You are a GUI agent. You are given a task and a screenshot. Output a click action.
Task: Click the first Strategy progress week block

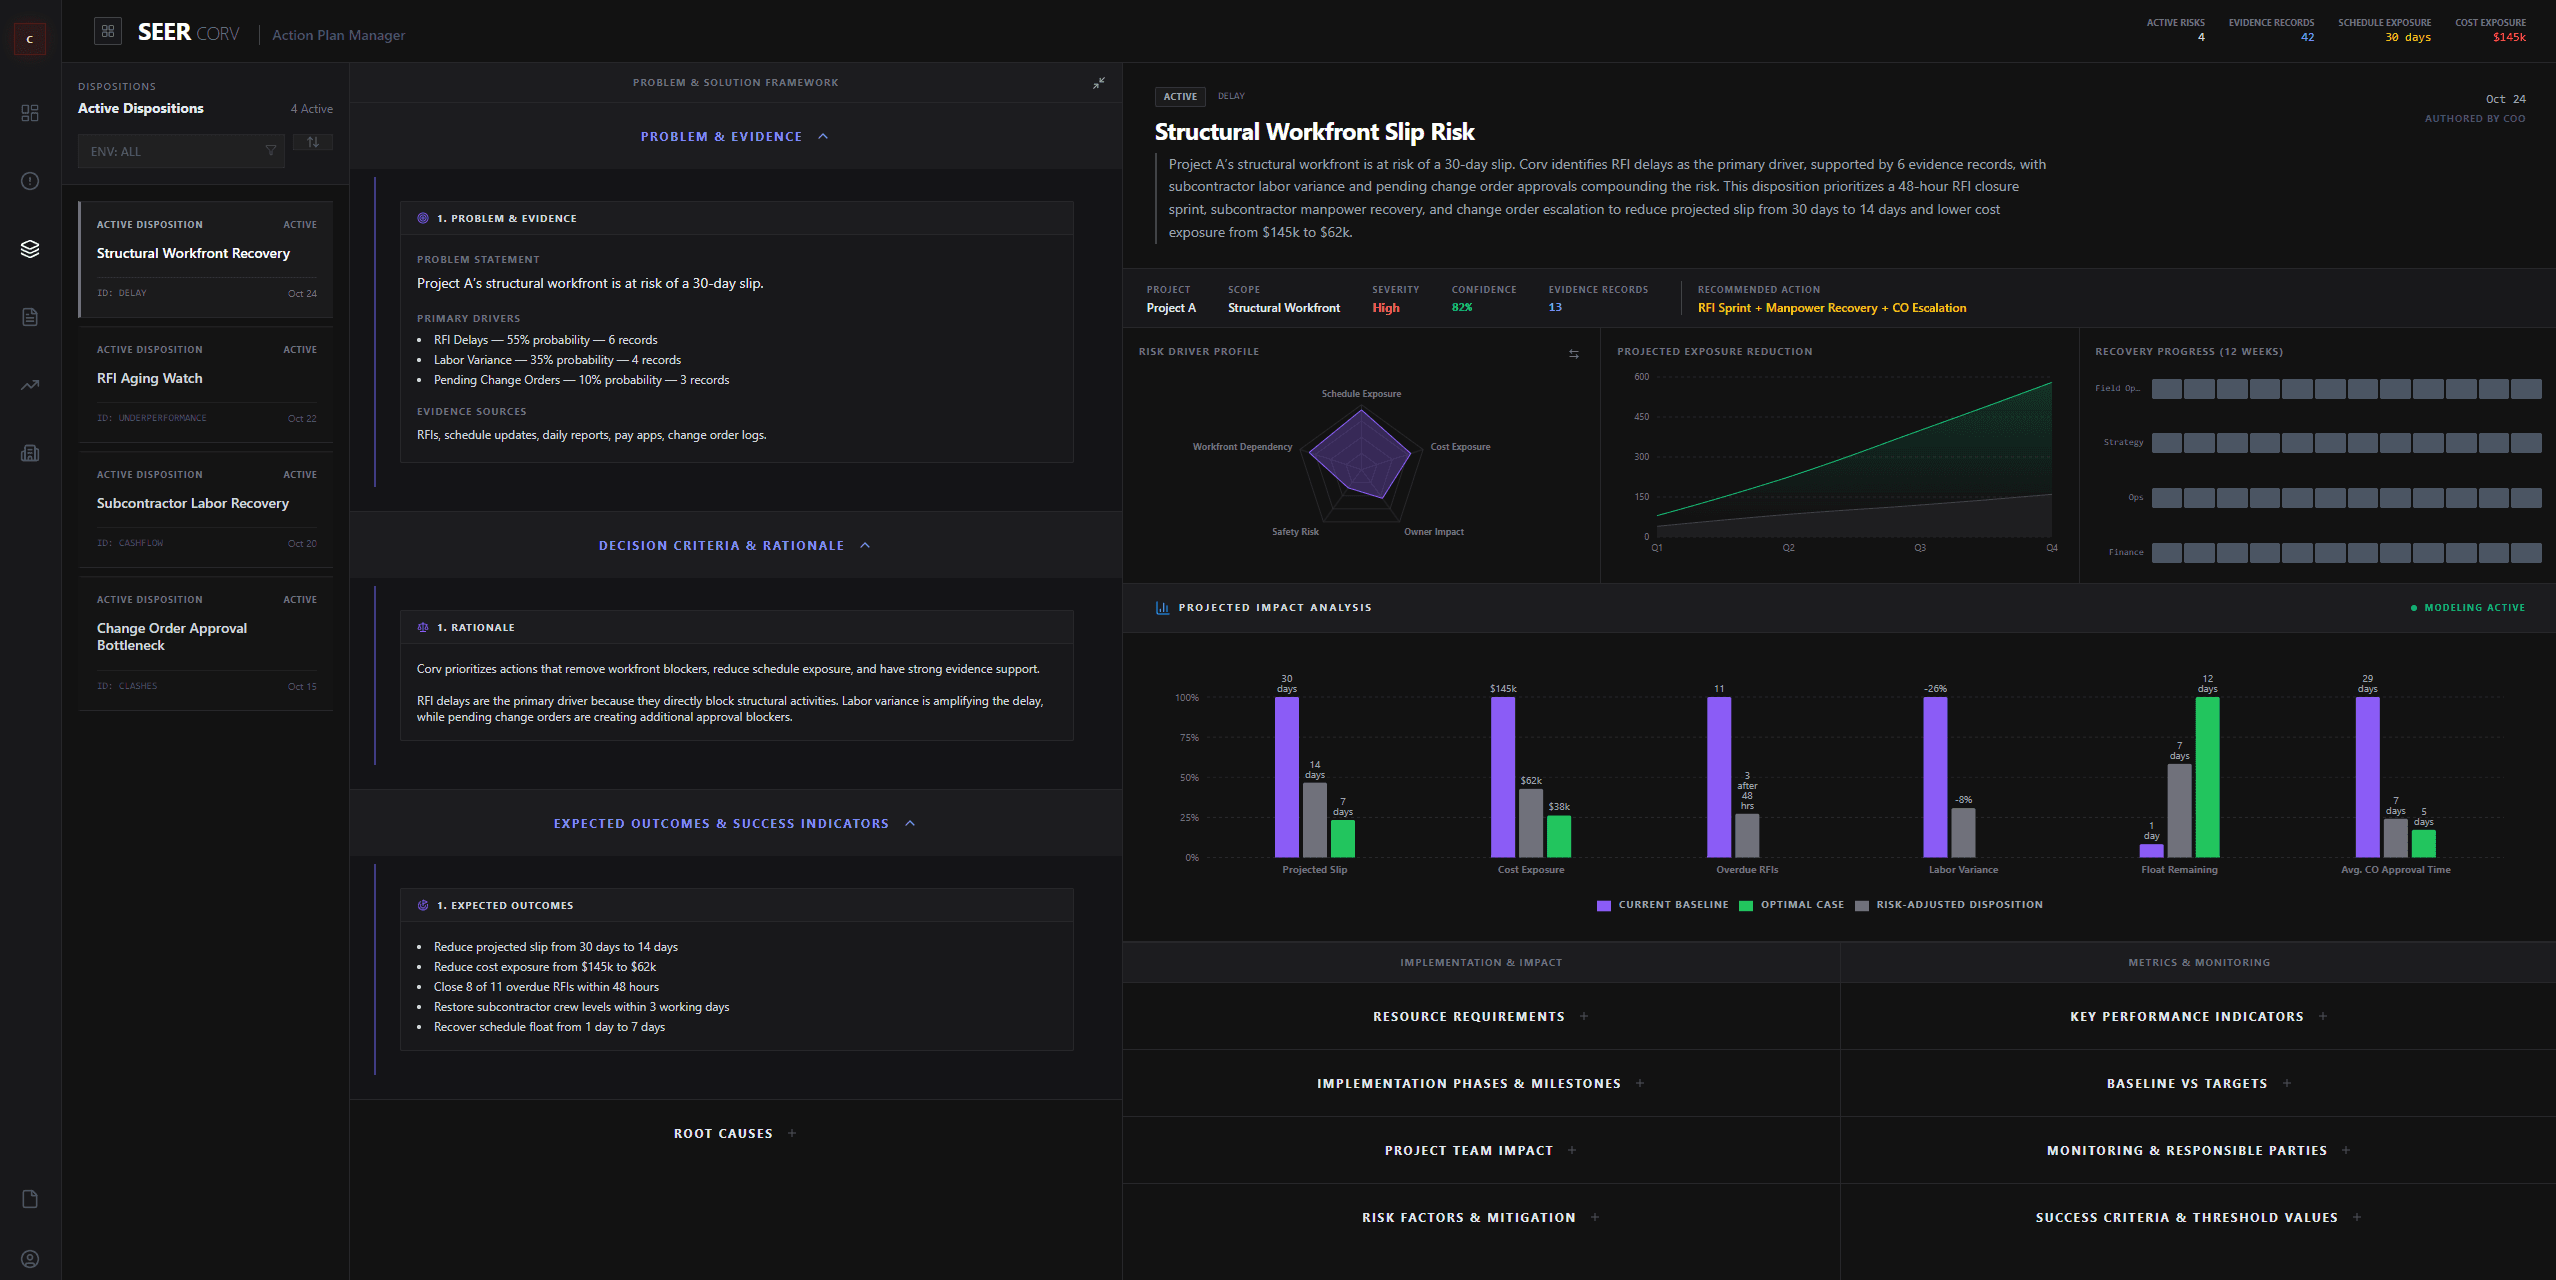(x=2167, y=442)
